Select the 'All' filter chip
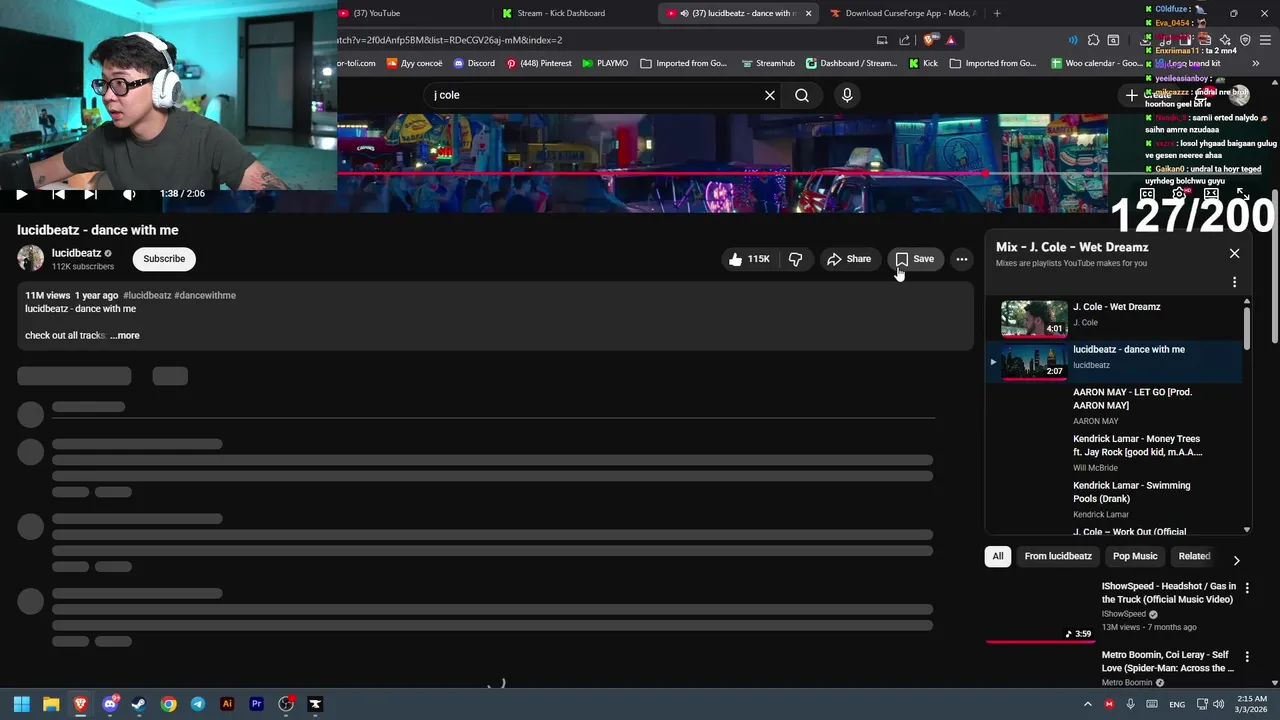This screenshot has height=720, width=1280. pyautogui.click(x=997, y=556)
